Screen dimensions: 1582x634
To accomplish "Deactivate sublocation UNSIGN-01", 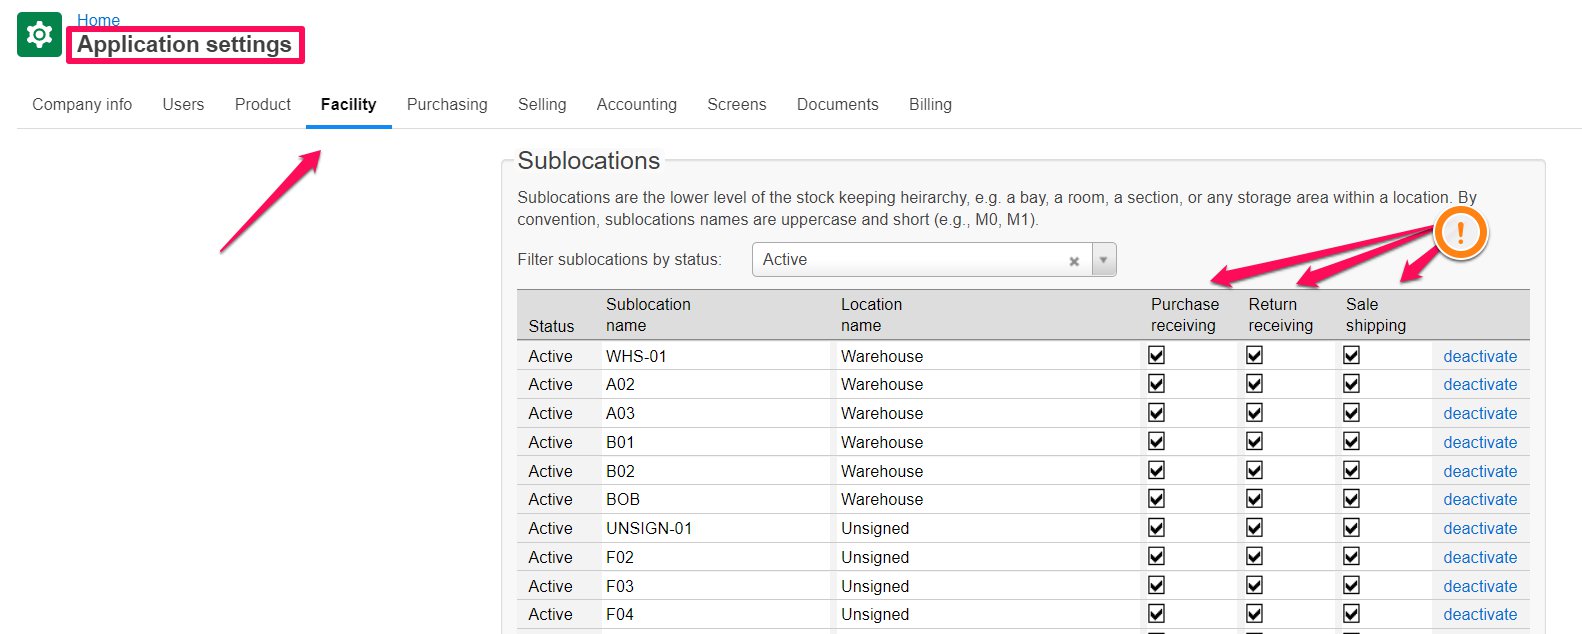I will pyautogui.click(x=1480, y=528).
